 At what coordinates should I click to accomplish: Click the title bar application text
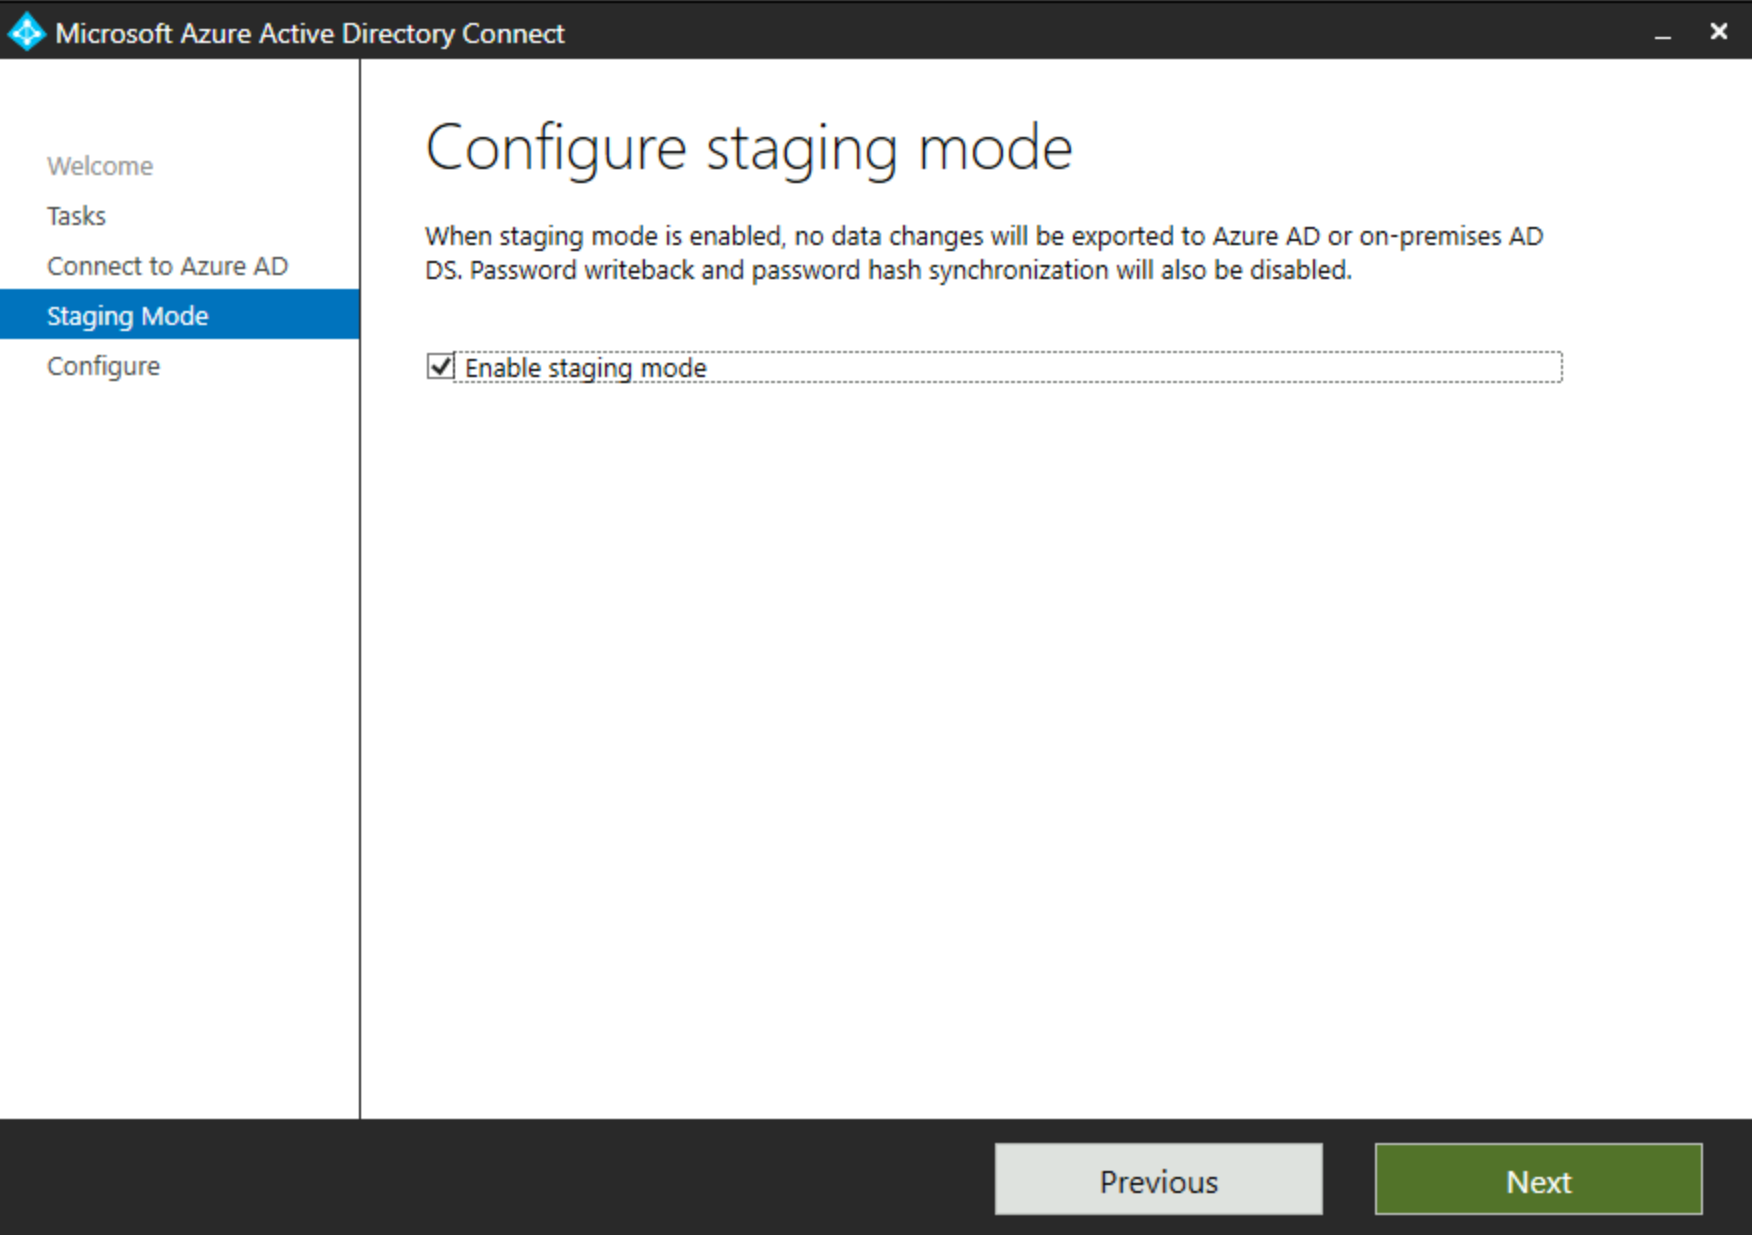(x=310, y=33)
